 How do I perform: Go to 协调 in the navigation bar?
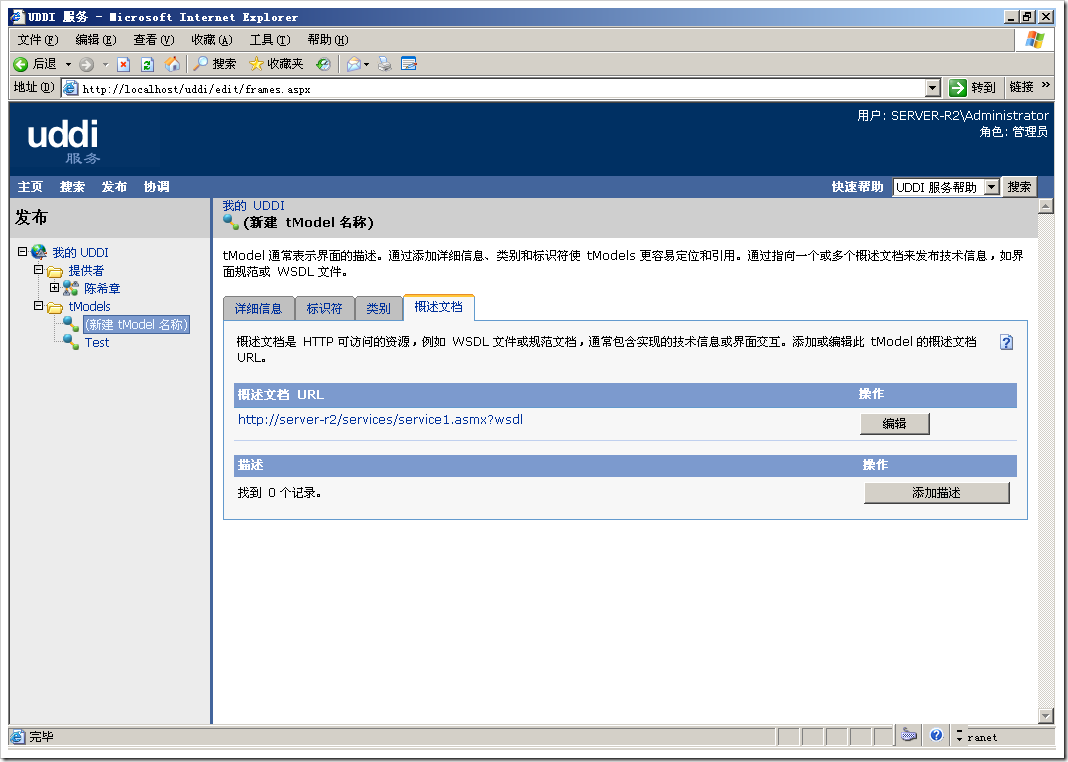coord(157,187)
